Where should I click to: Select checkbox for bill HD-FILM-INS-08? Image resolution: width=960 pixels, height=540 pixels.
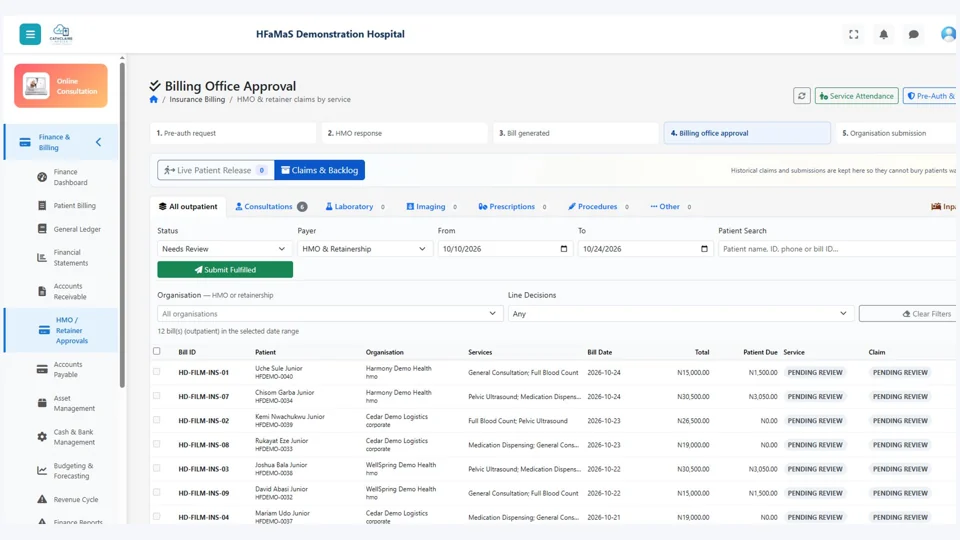click(x=157, y=444)
